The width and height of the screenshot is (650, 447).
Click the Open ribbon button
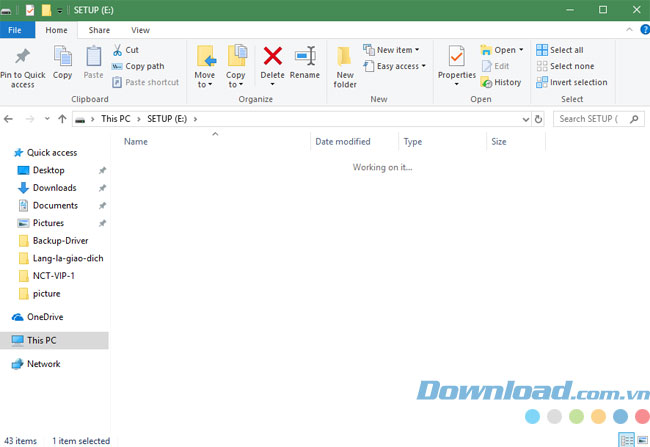(502, 50)
